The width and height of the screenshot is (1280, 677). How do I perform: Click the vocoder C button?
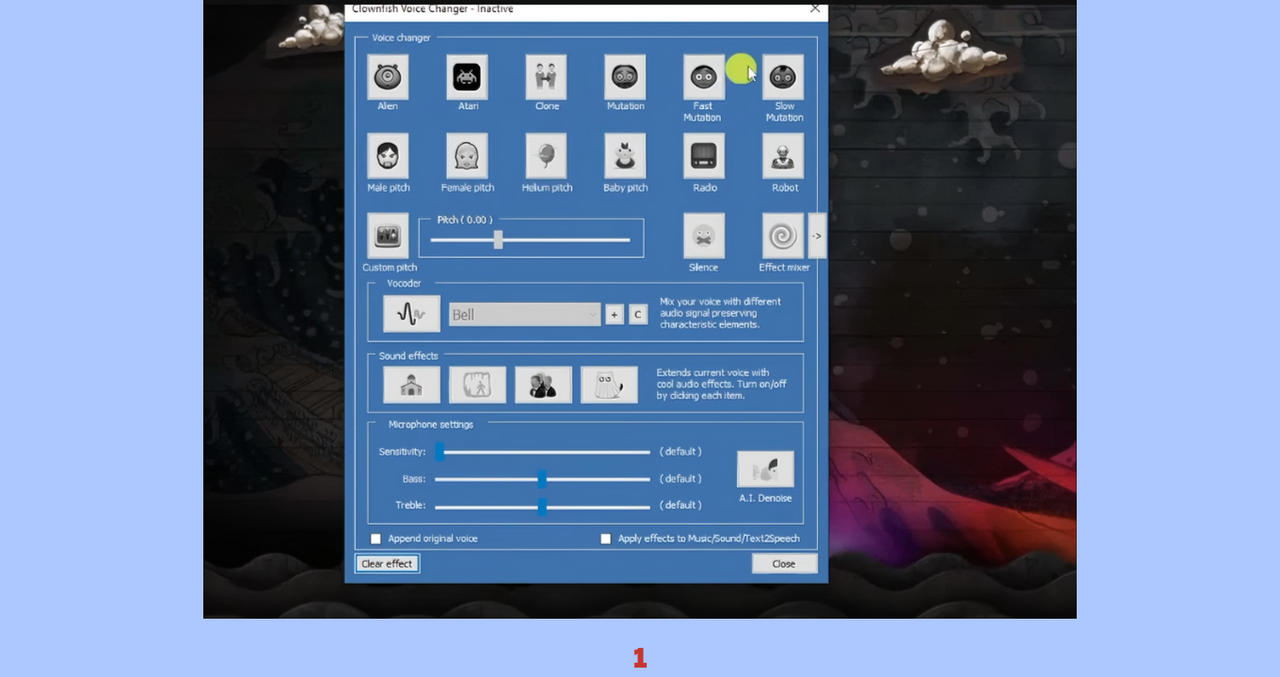(638, 314)
